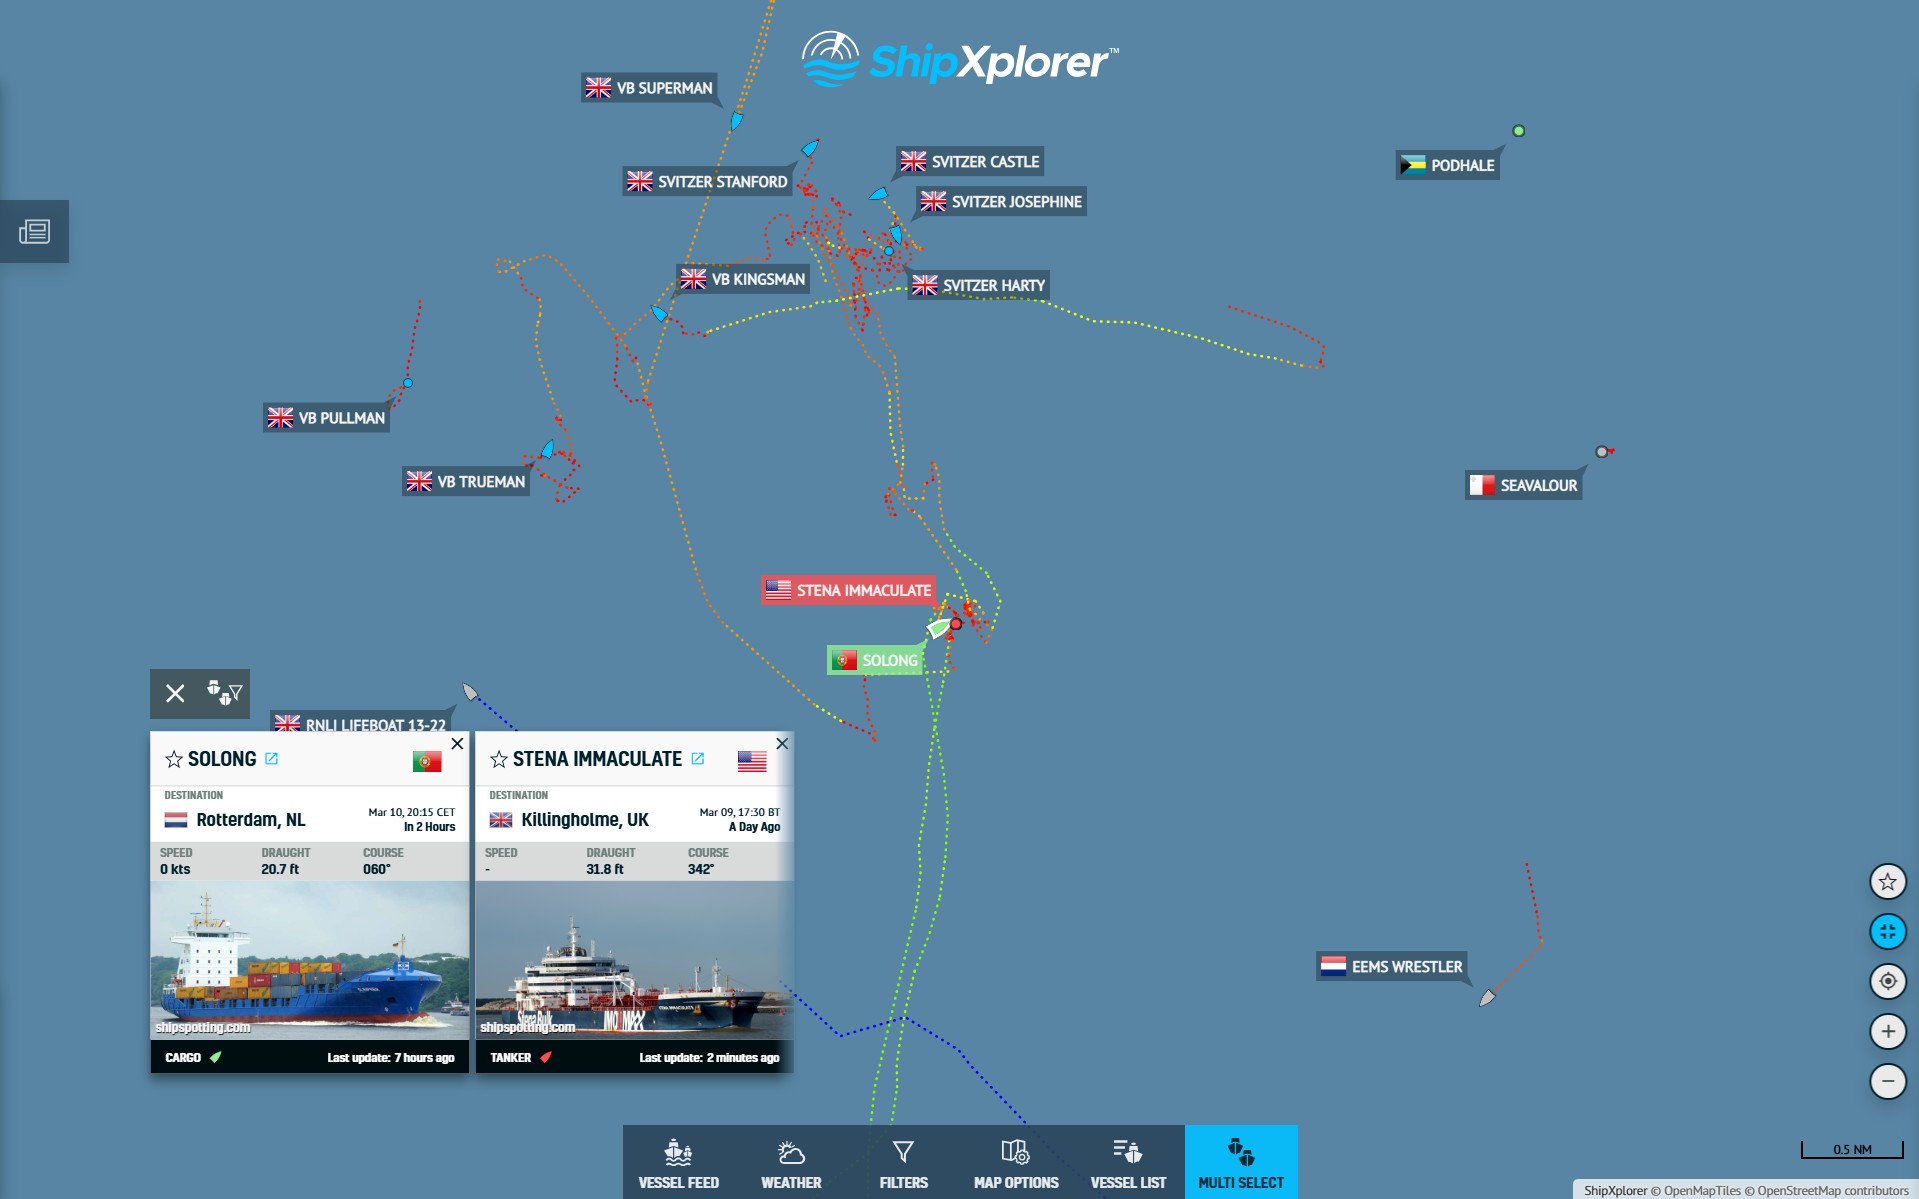The height and width of the screenshot is (1199, 1919).
Task: Zoom out with the minus button
Action: pos(1888,1081)
